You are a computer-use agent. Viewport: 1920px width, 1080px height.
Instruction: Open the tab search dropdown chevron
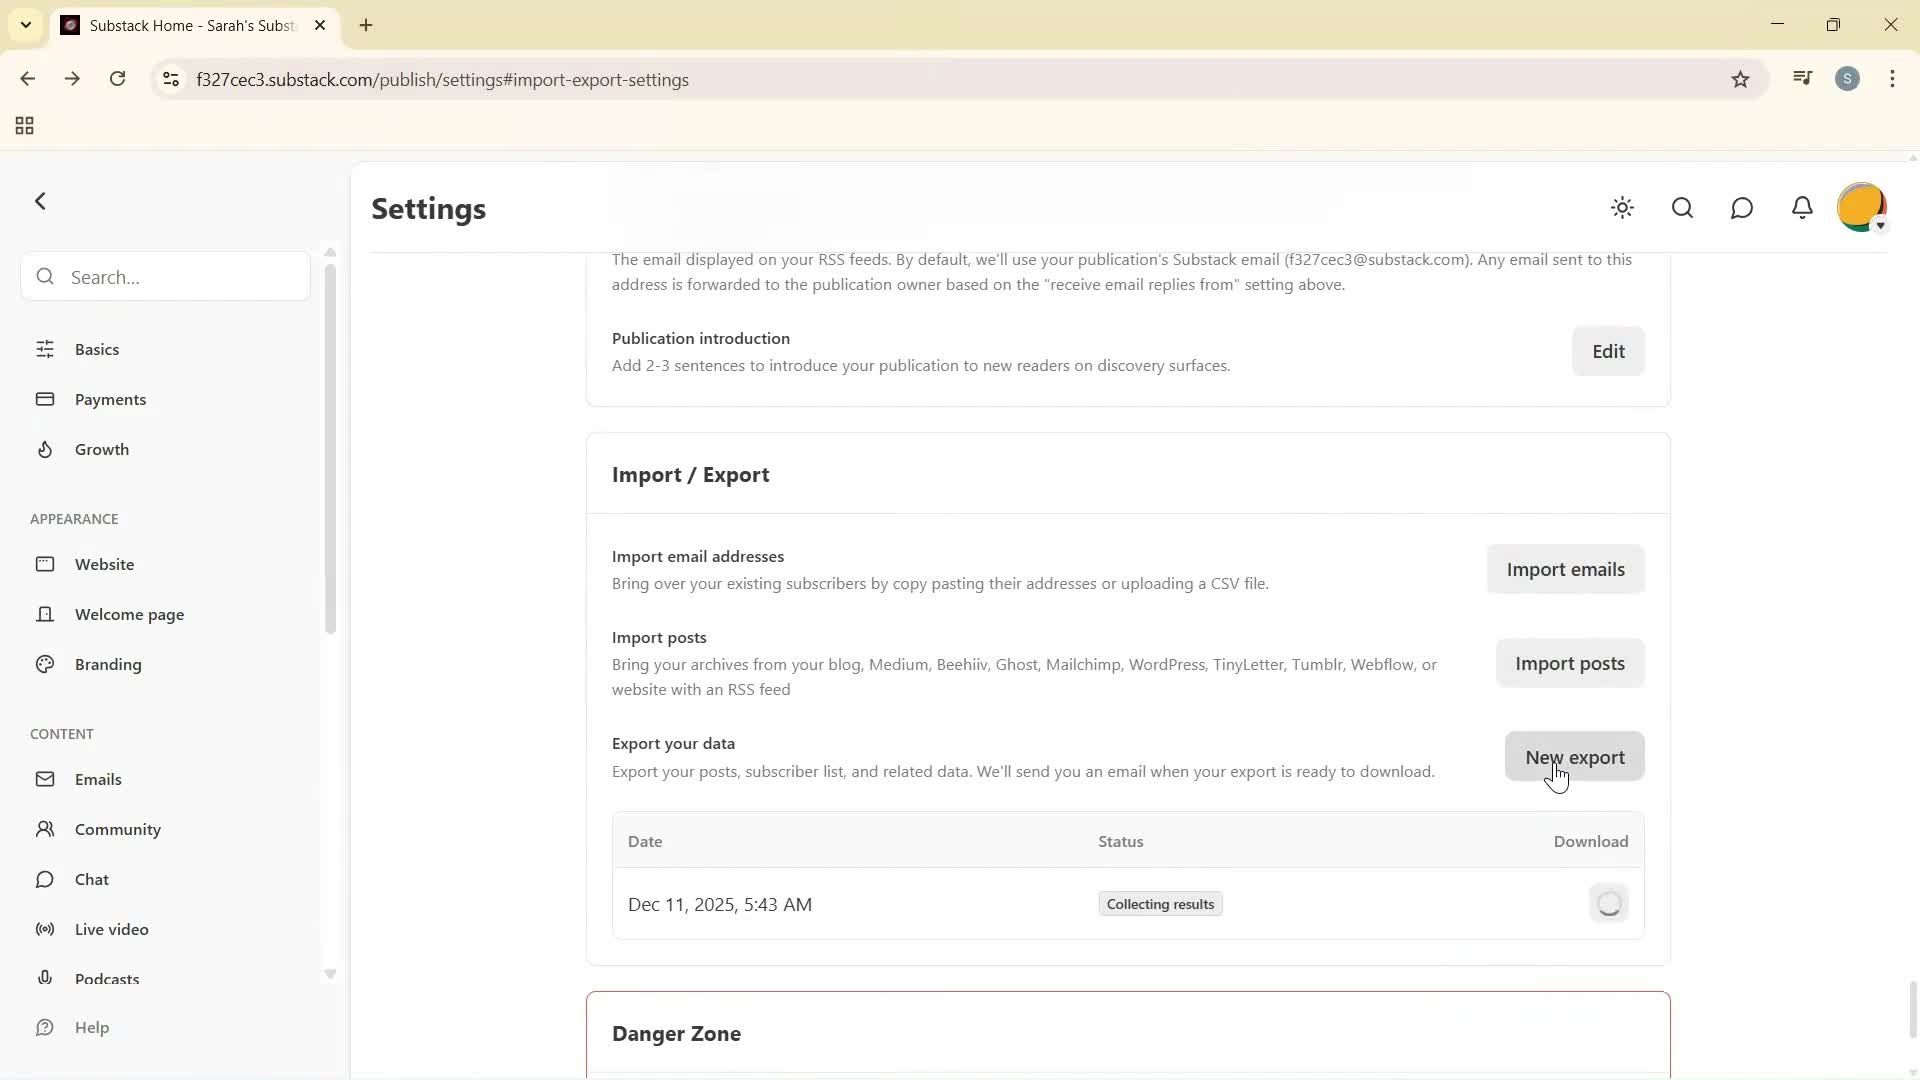point(25,25)
